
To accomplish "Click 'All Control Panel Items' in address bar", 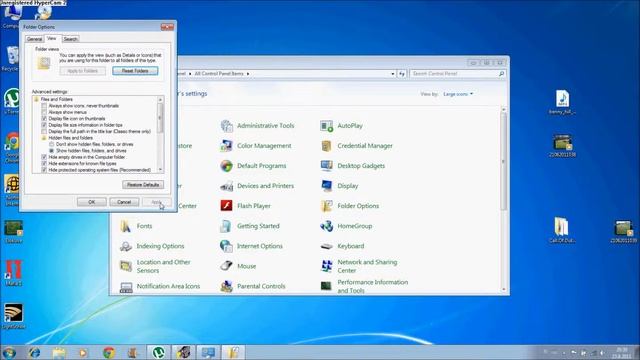I will [x=219, y=74].
